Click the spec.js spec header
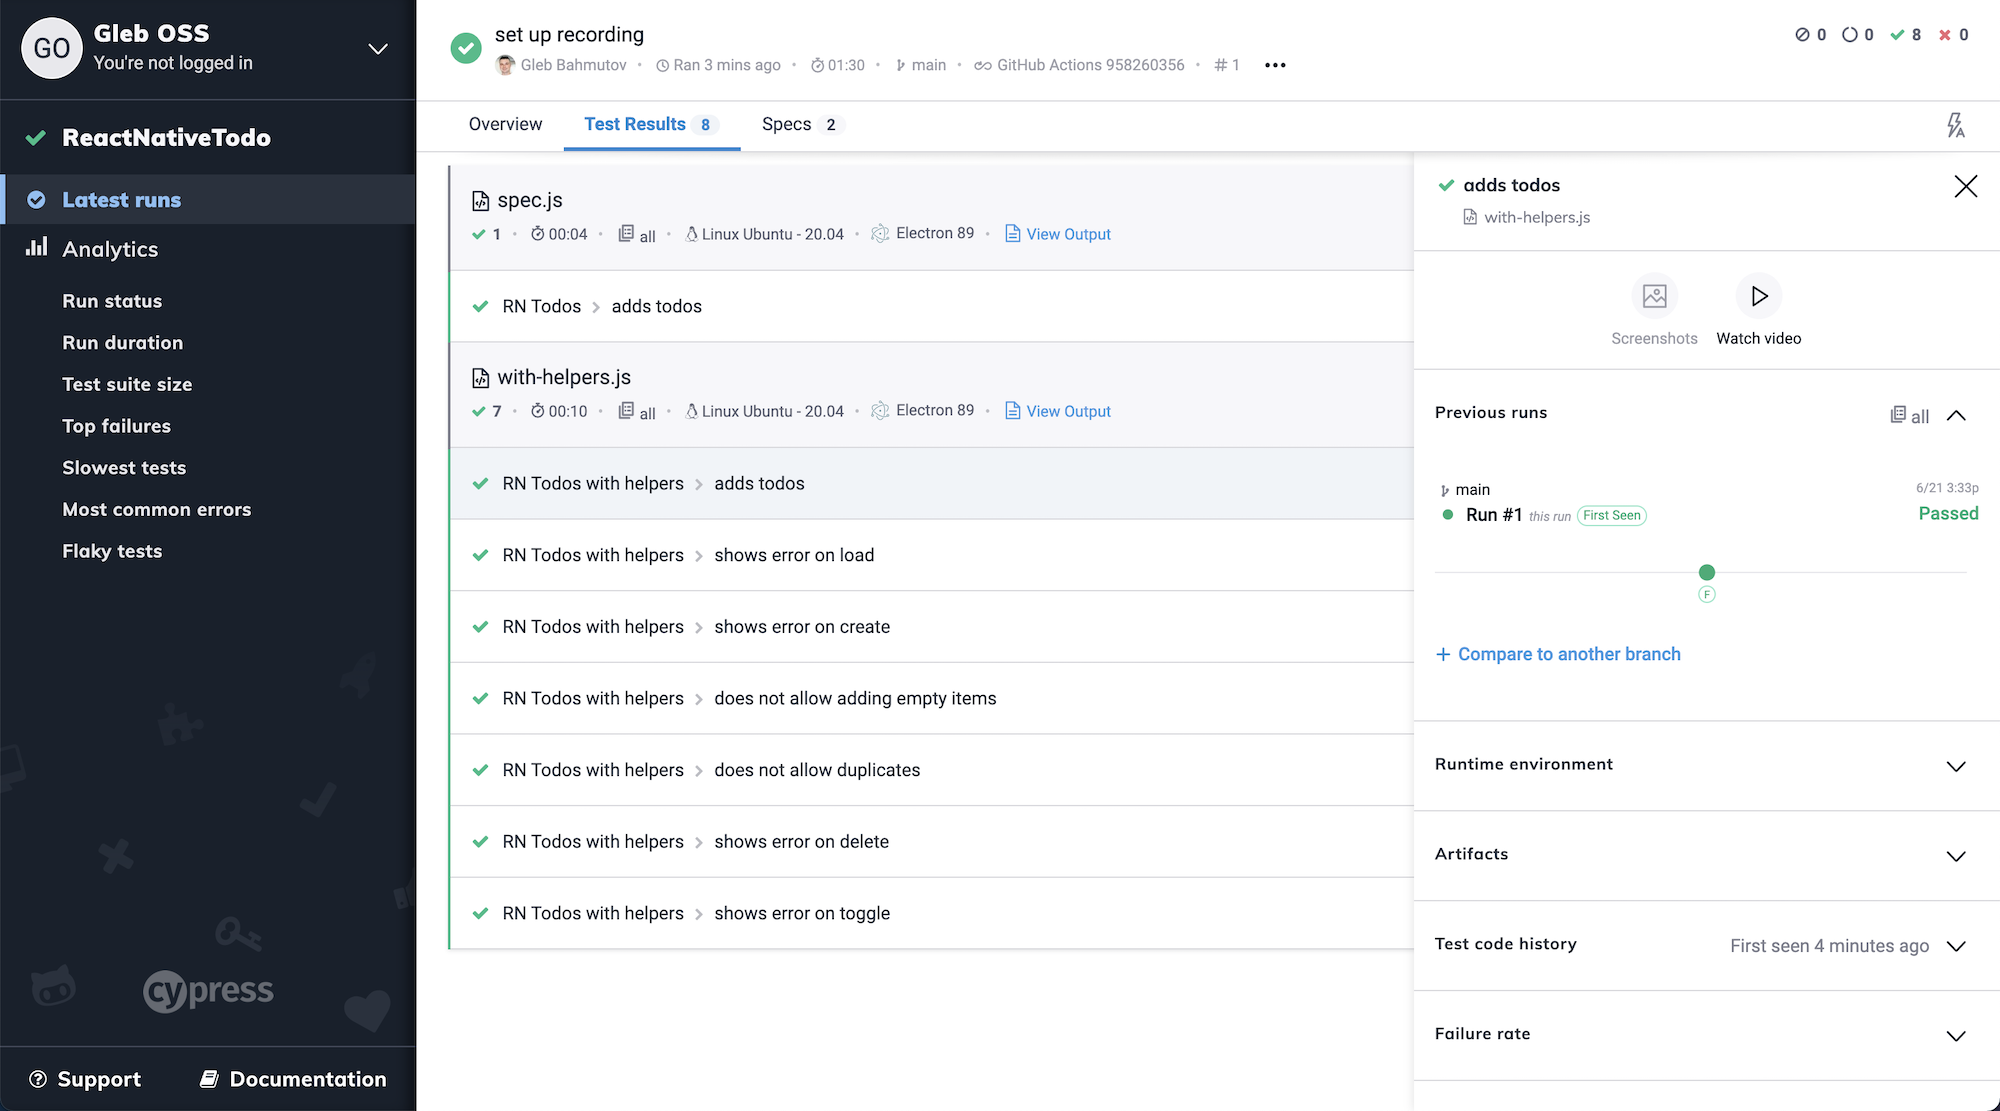 [x=931, y=217]
